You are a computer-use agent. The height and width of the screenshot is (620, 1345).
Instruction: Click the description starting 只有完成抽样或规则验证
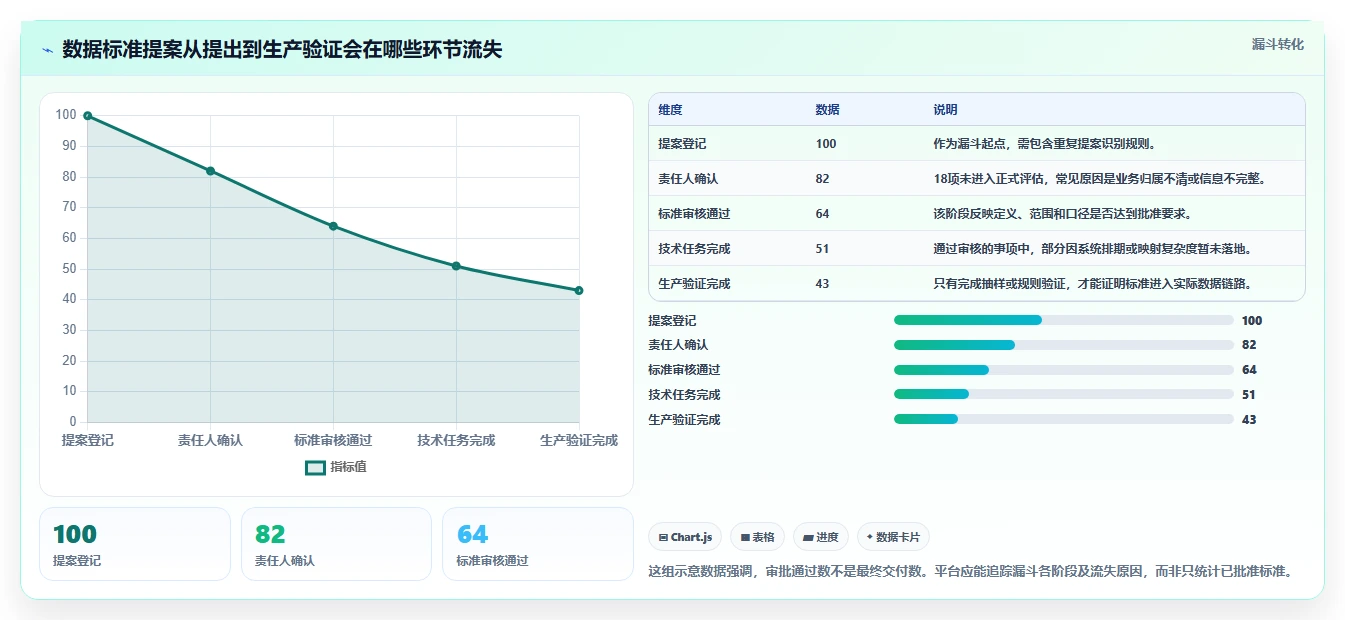1092,284
